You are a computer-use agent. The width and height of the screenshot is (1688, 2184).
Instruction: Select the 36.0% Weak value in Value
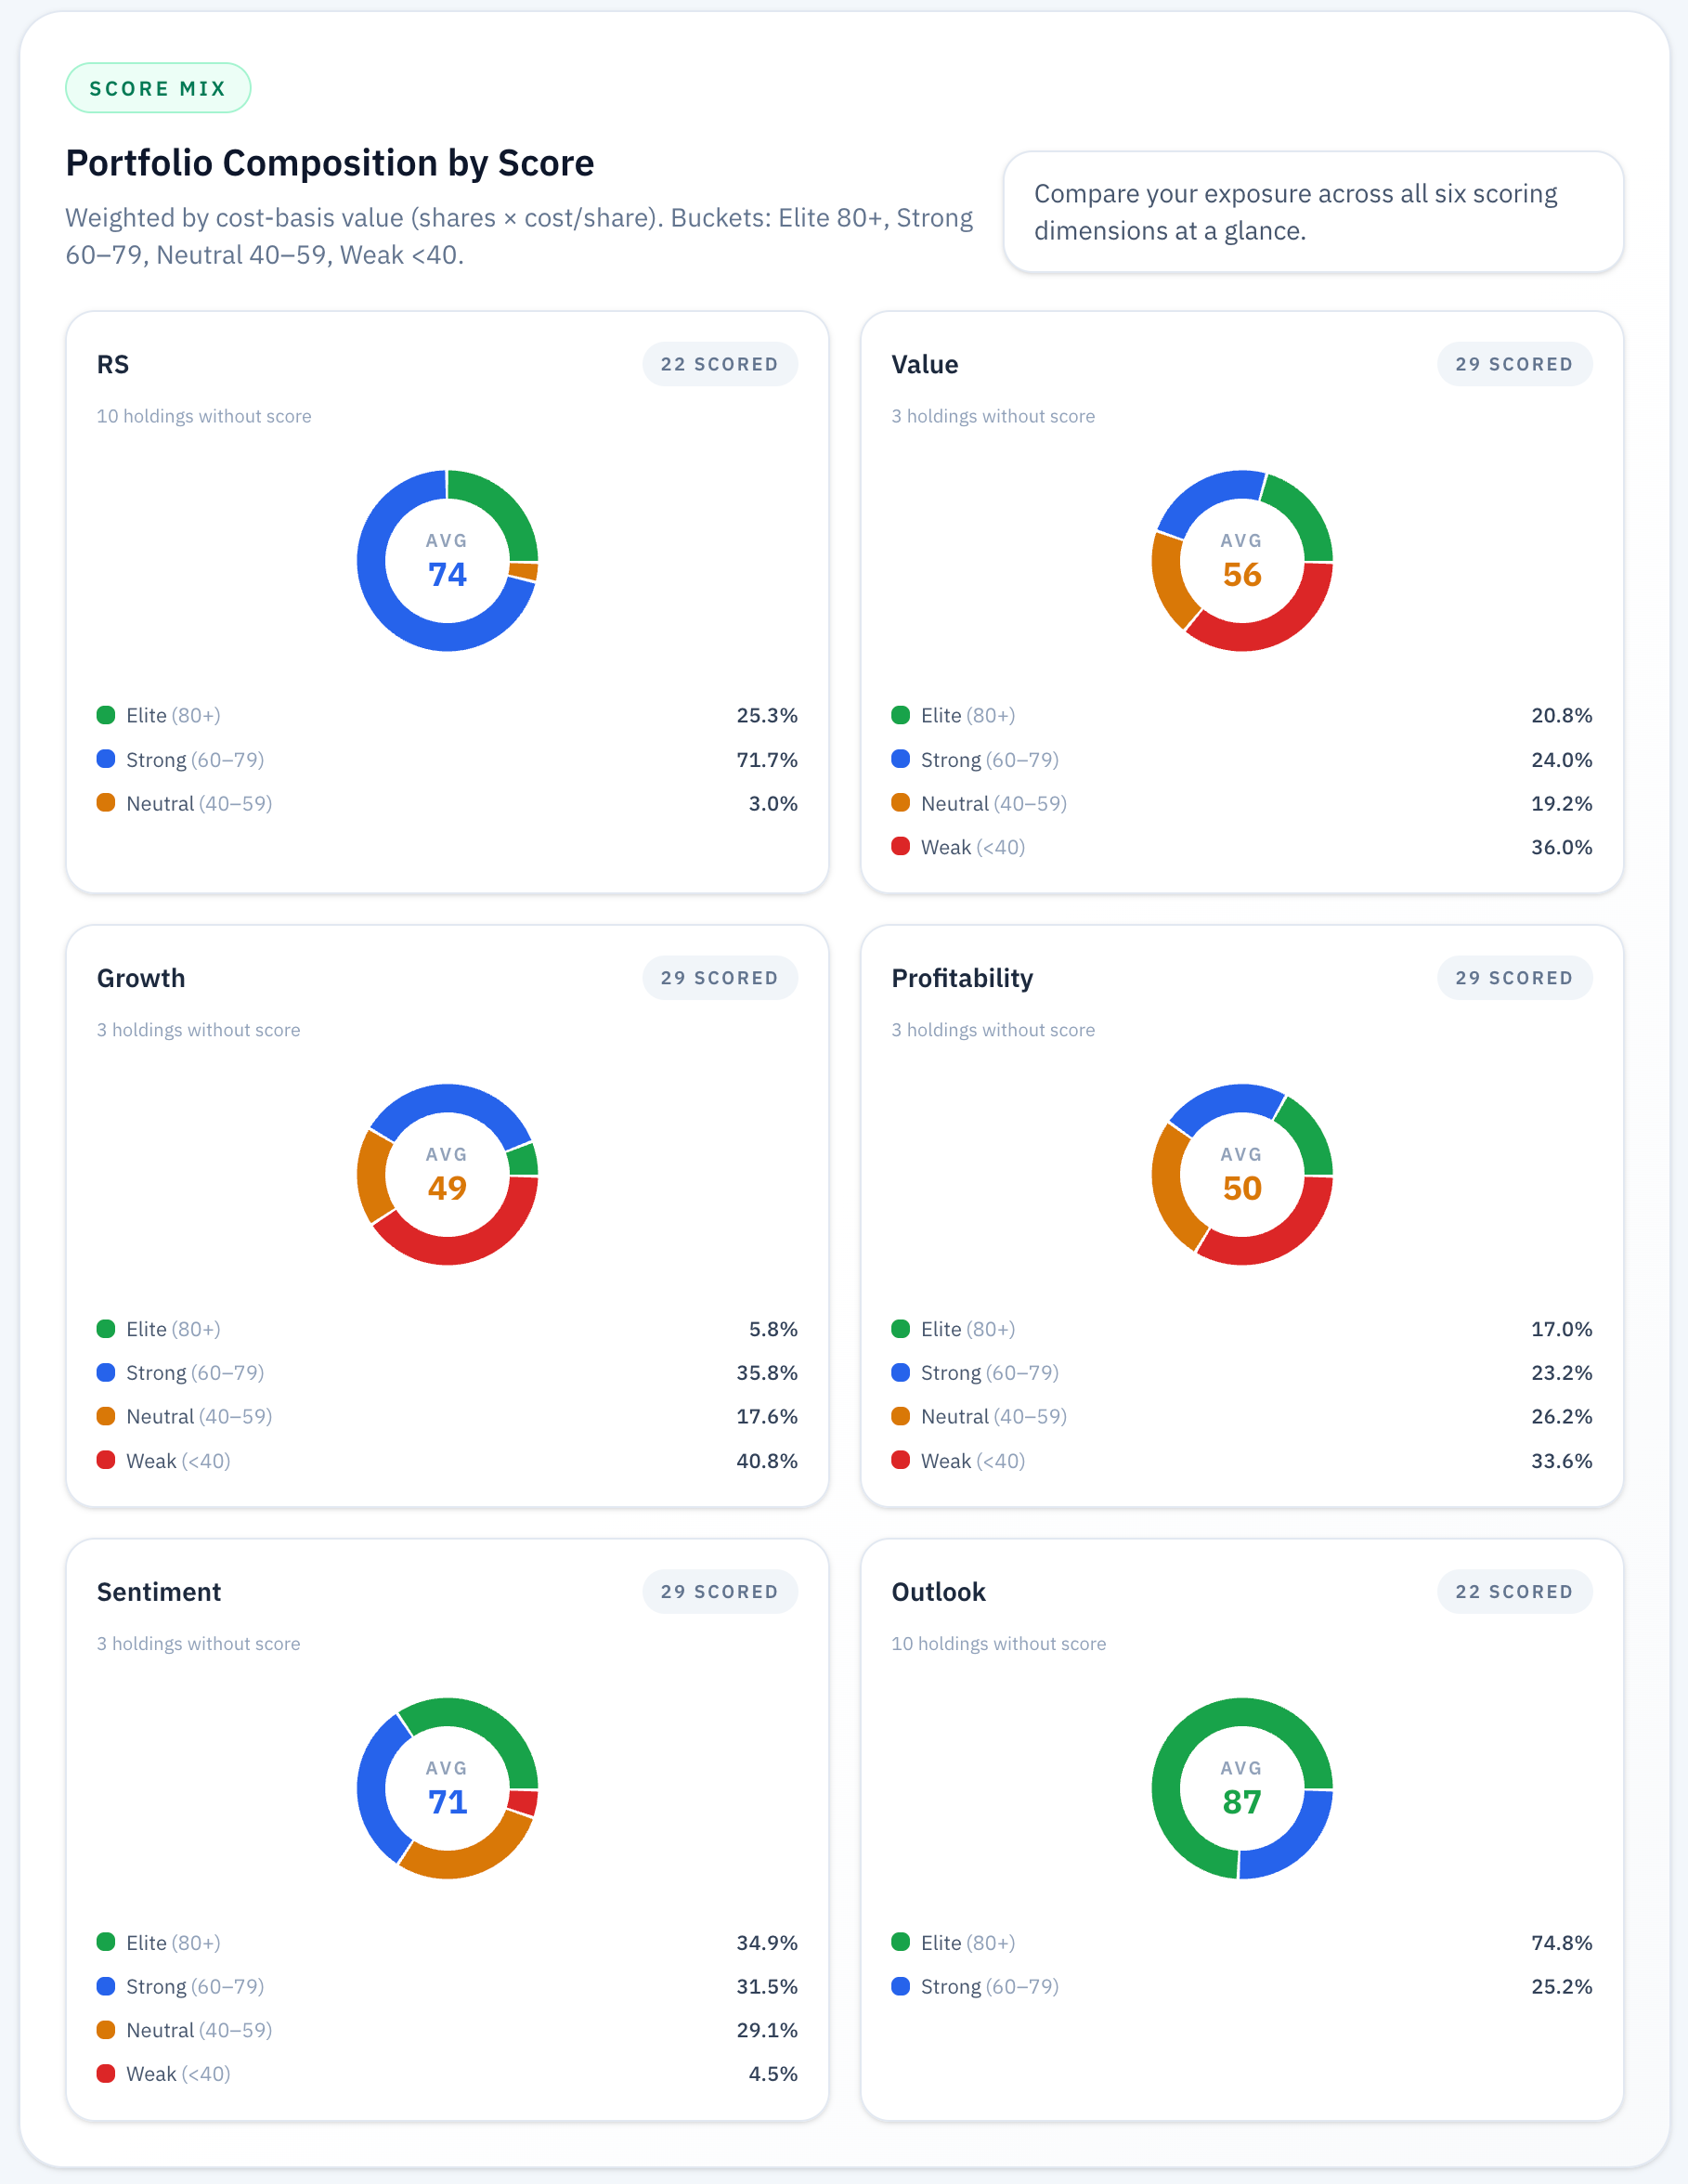1562,847
